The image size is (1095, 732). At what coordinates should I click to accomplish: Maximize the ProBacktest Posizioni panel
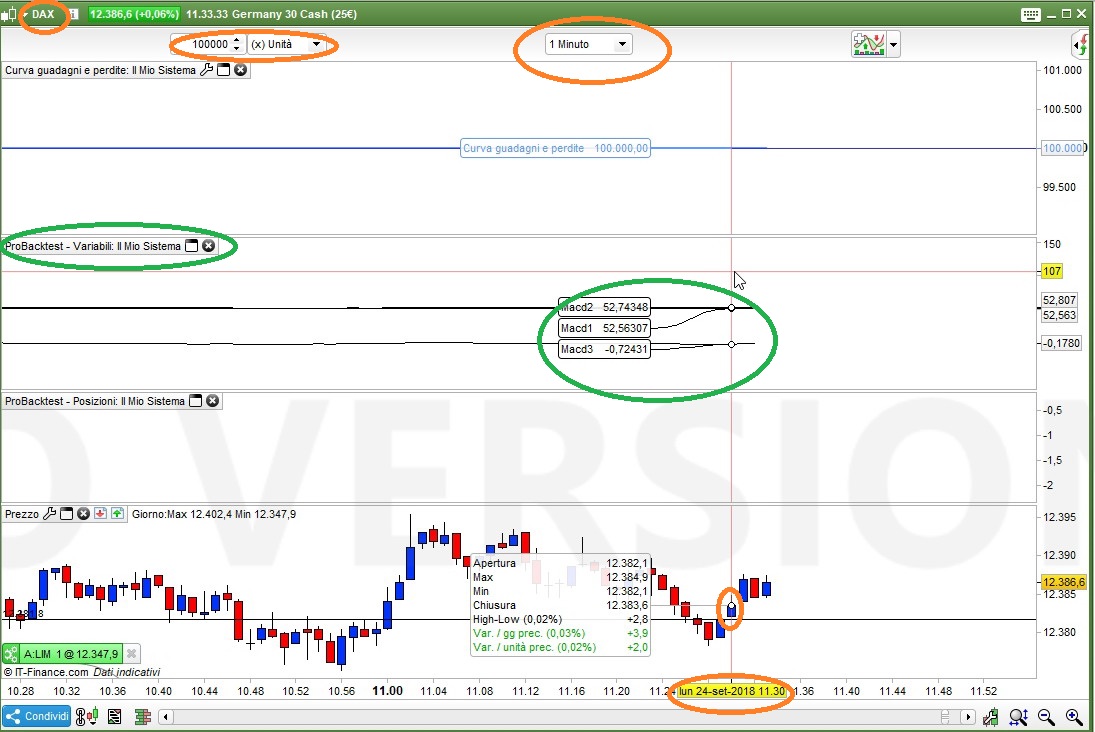(196, 401)
